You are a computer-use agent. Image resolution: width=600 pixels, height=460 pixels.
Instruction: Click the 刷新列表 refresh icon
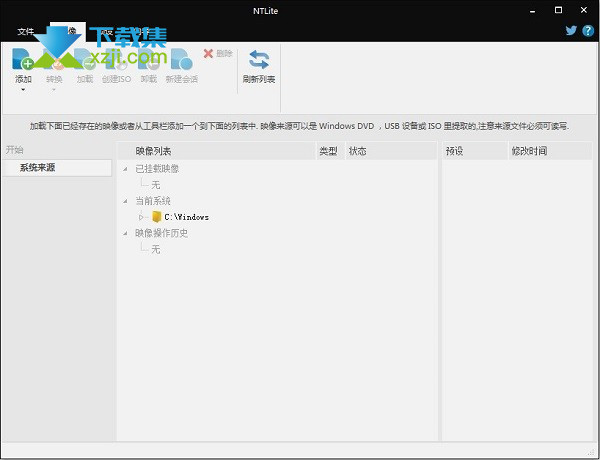tap(259, 60)
